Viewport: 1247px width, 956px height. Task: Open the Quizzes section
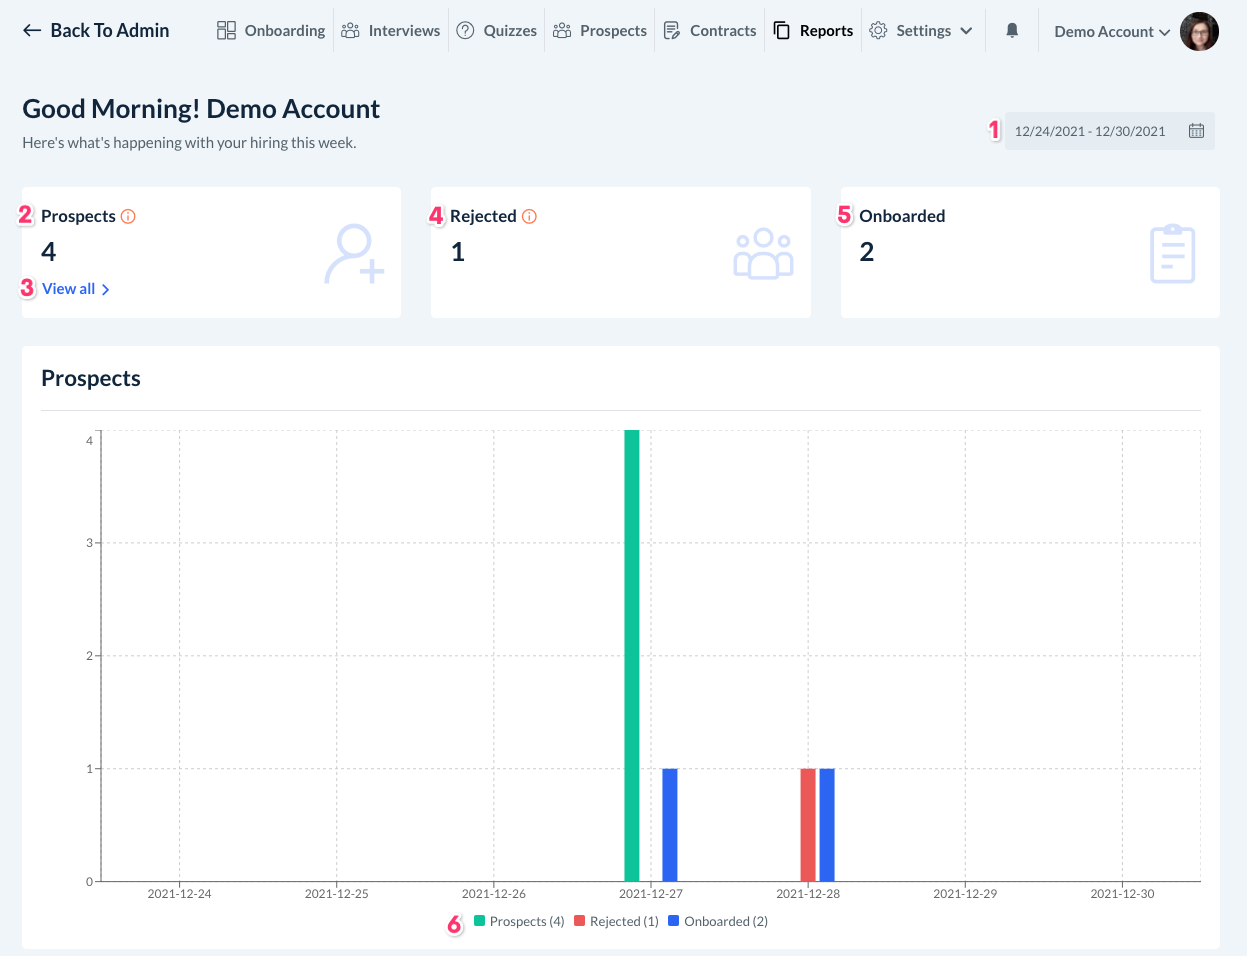click(x=497, y=31)
